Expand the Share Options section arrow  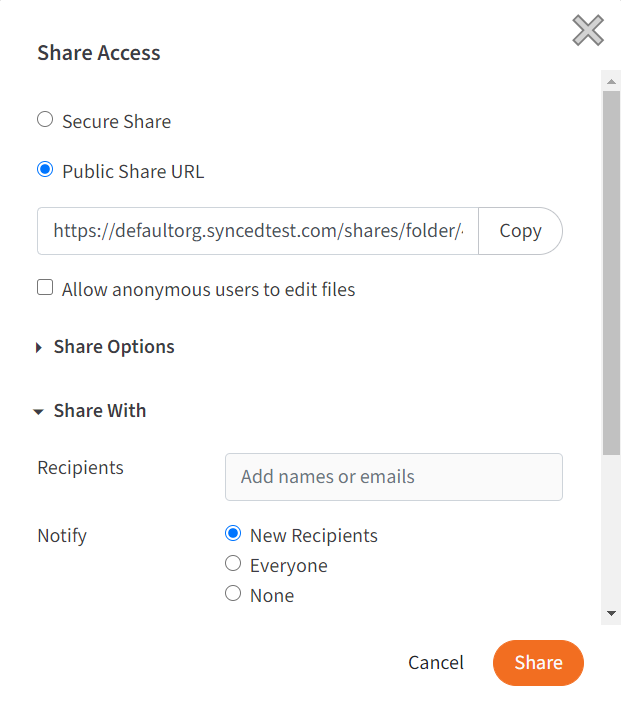tap(39, 347)
